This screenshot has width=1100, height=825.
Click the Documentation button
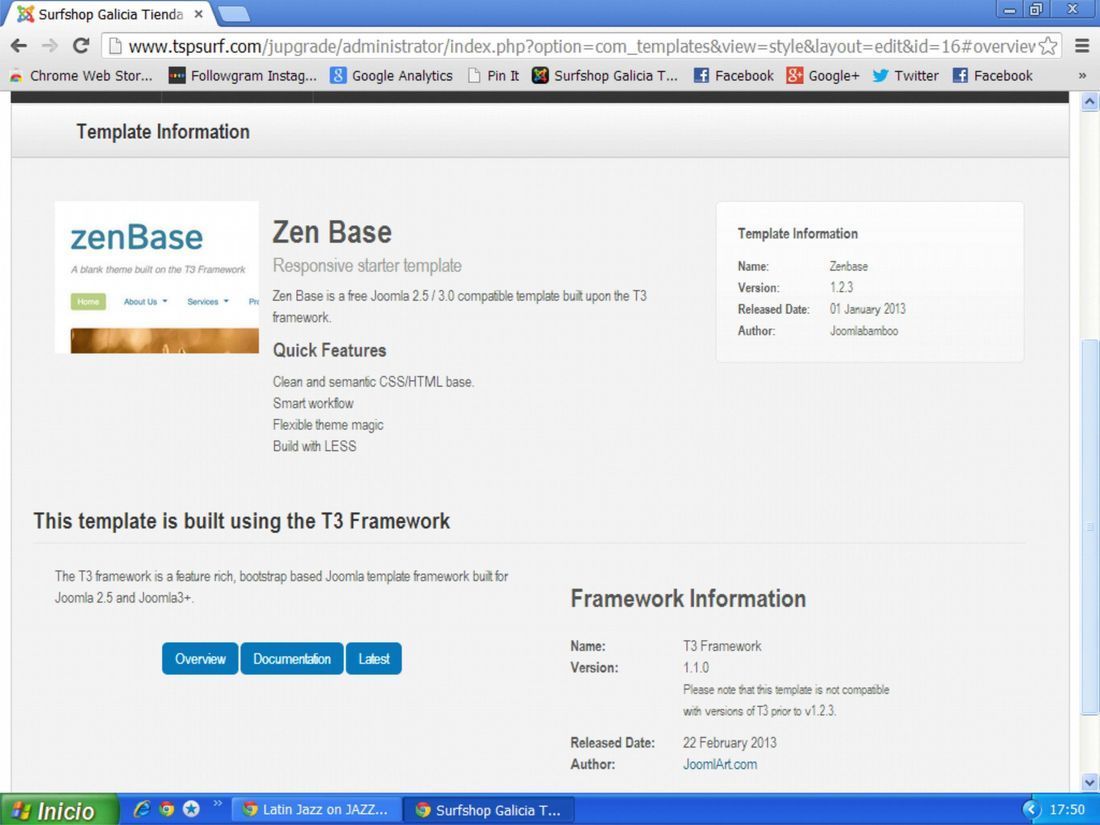(292, 659)
